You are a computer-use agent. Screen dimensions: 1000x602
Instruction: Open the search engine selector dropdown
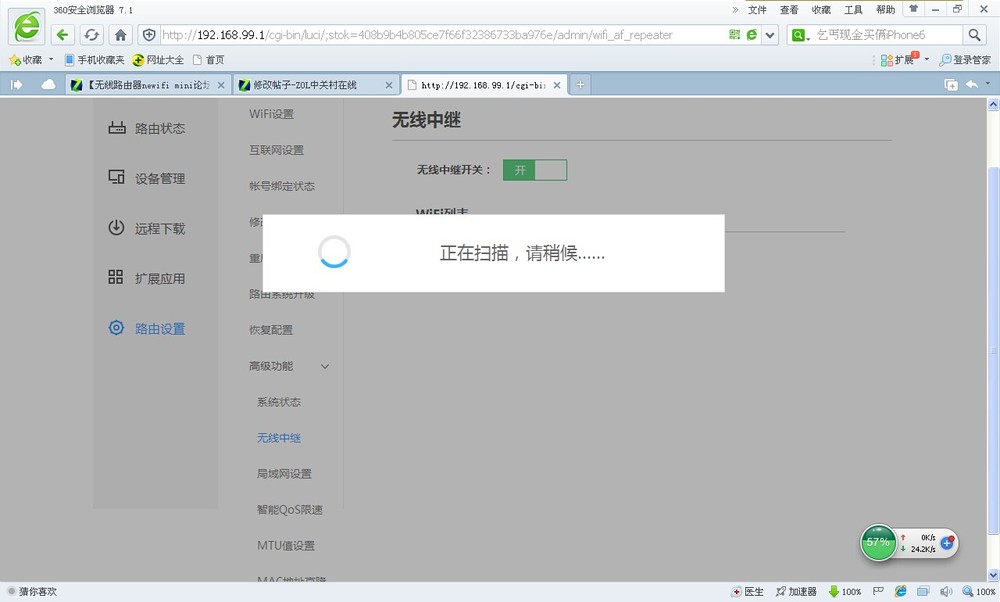click(800, 35)
